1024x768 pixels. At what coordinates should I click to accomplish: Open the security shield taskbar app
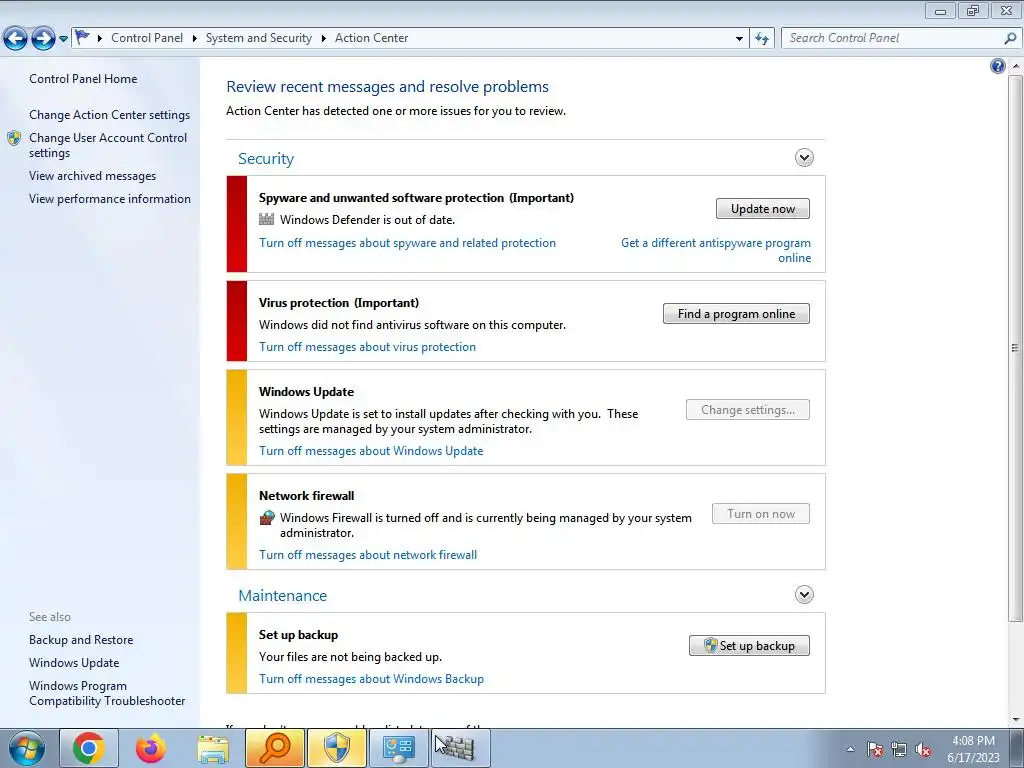click(337, 748)
